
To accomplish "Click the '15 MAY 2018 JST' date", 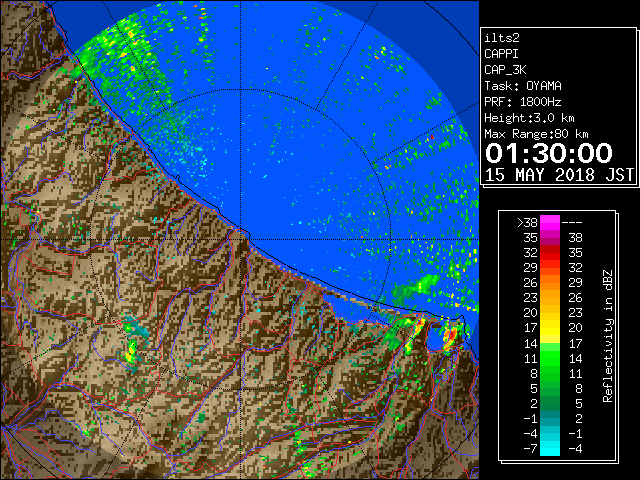I will click(559, 175).
